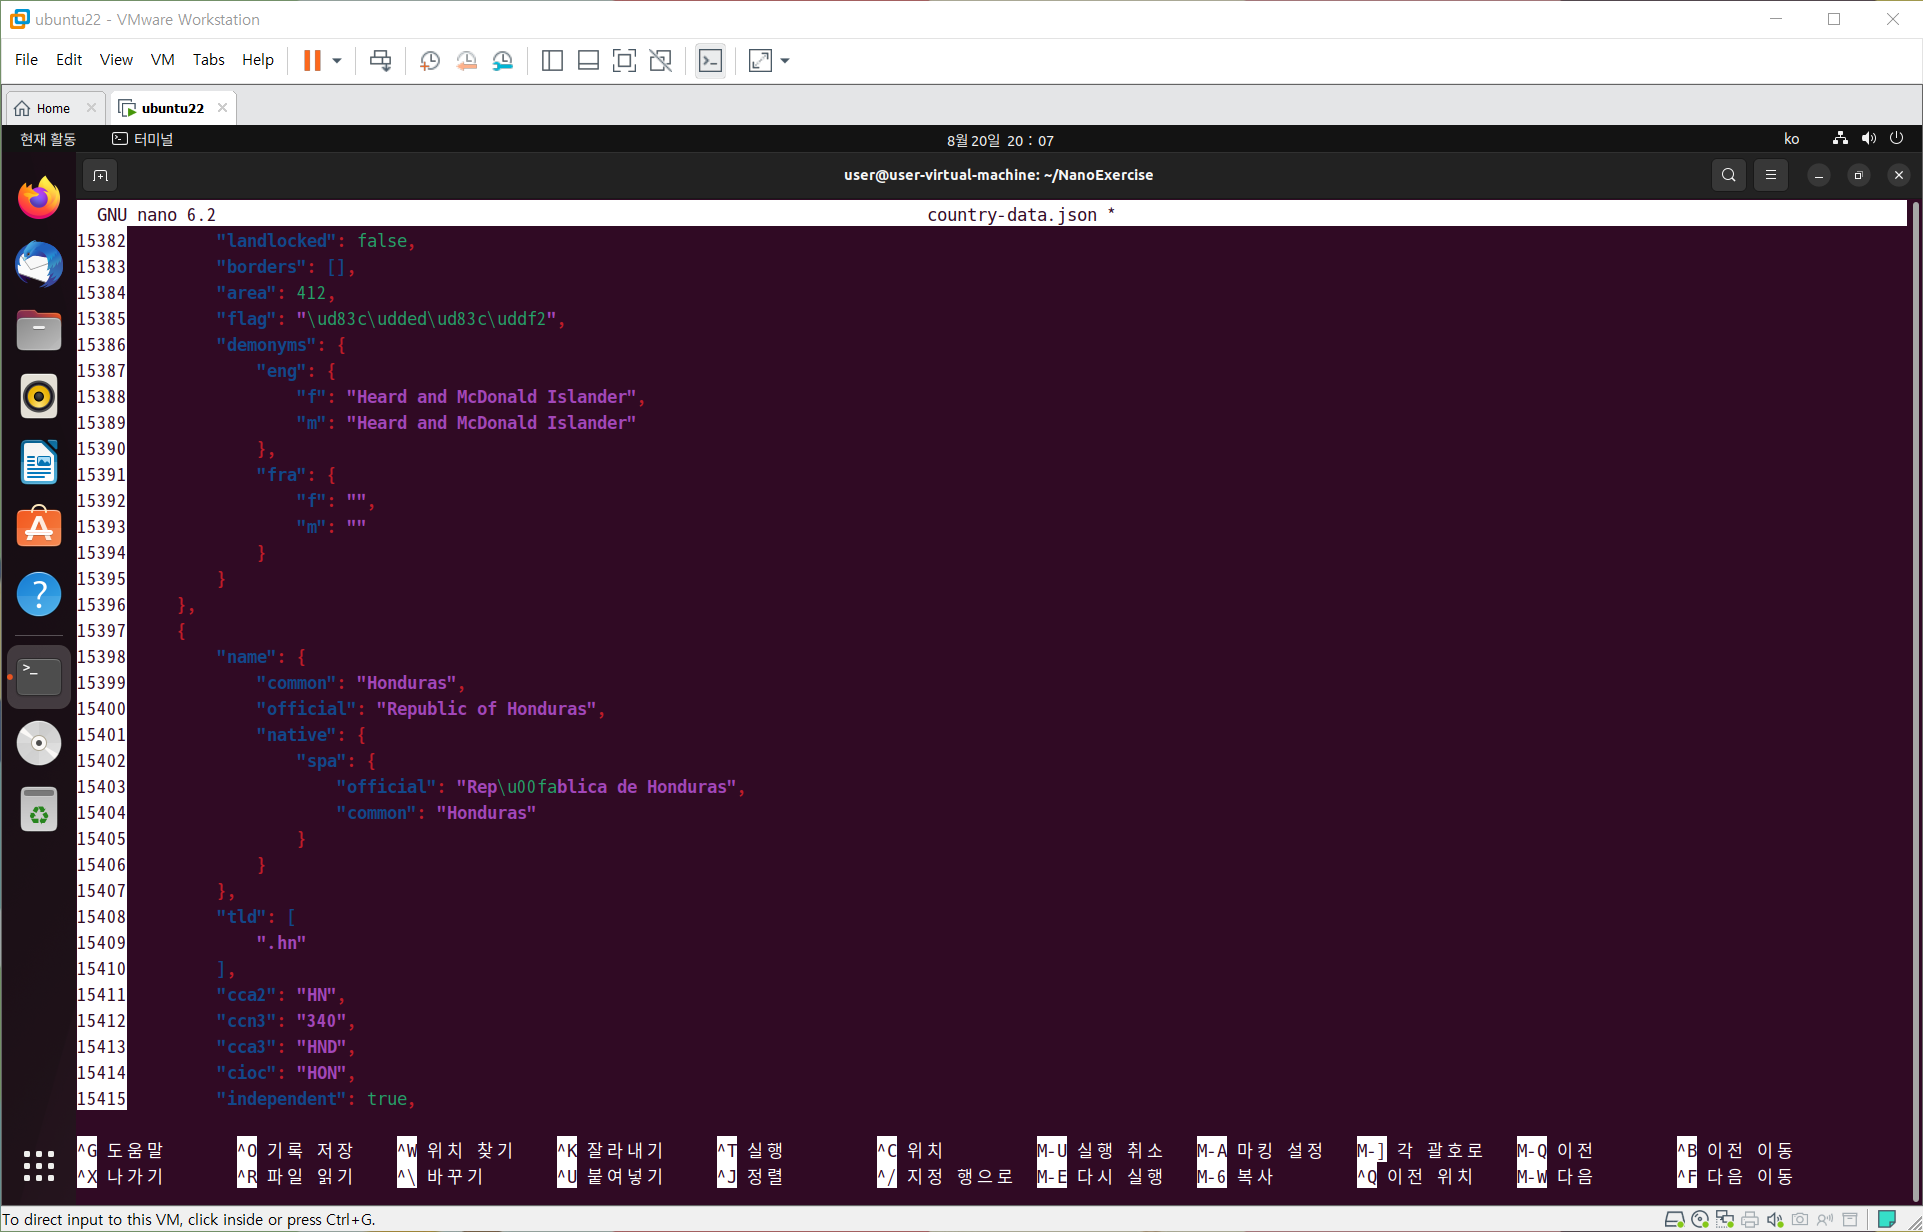
Task: Launch Firefox from the dock
Action: (x=39, y=198)
